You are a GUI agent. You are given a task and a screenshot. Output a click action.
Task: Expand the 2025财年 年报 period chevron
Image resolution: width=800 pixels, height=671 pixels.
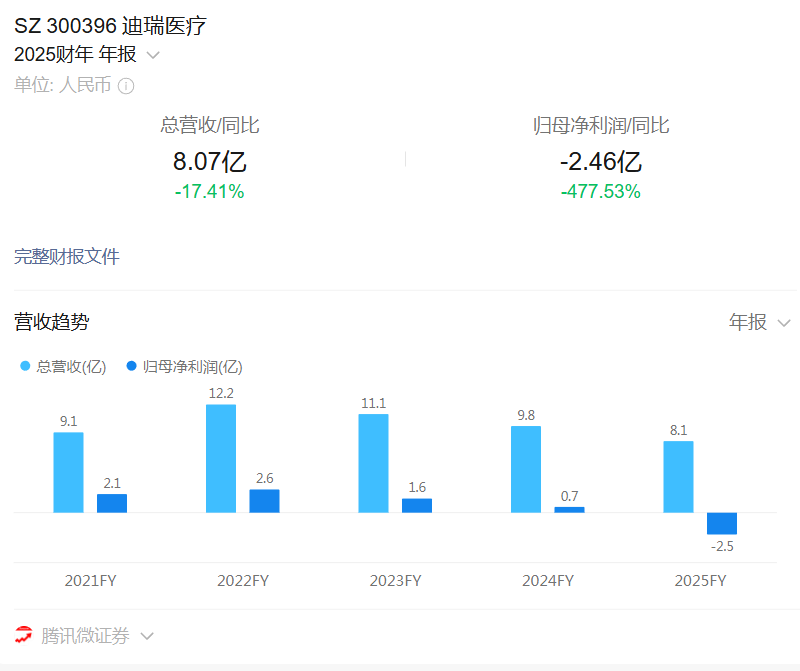click(153, 55)
